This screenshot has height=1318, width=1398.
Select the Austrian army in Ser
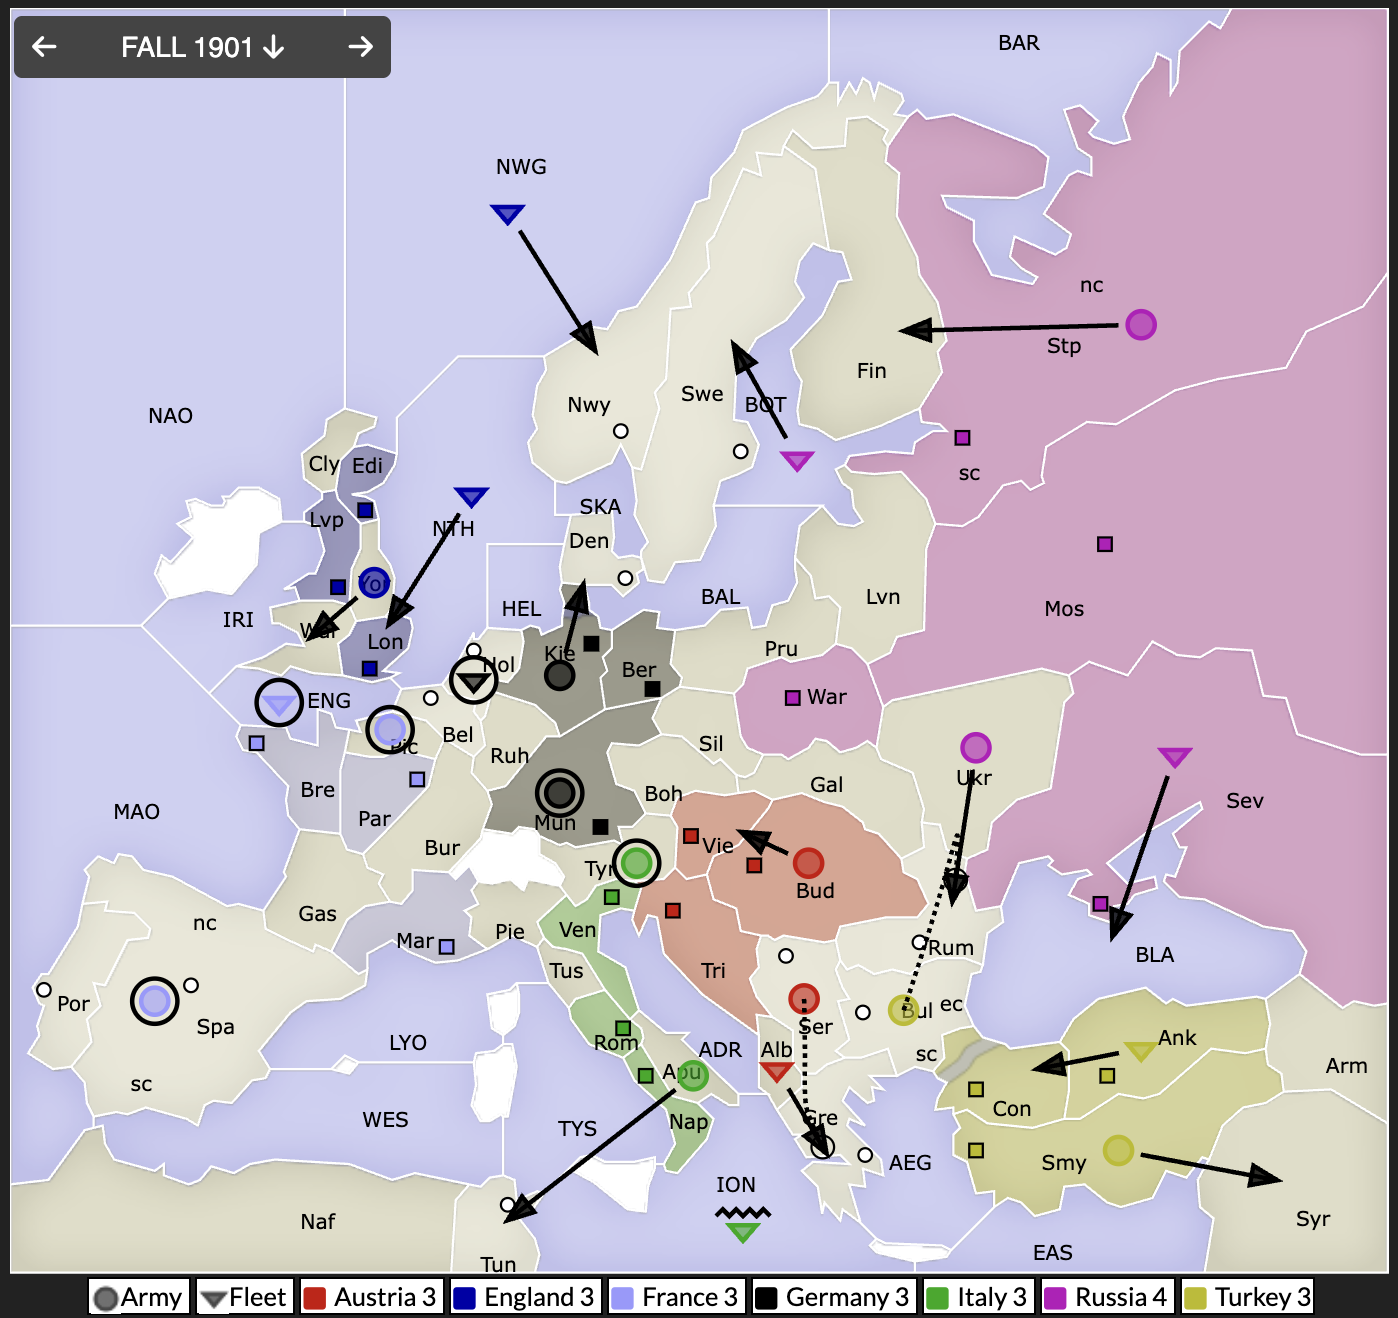coord(804,998)
